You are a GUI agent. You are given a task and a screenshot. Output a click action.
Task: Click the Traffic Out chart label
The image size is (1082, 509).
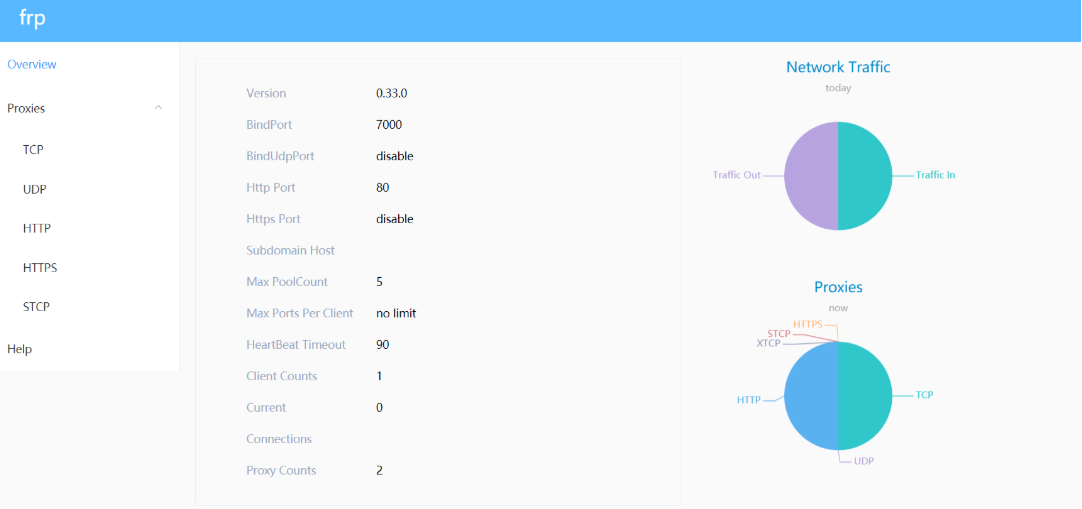click(x=736, y=175)
